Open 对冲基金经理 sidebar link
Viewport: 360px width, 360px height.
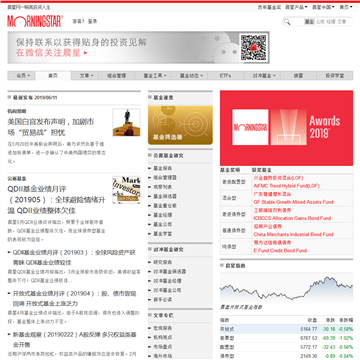point(167,281)
